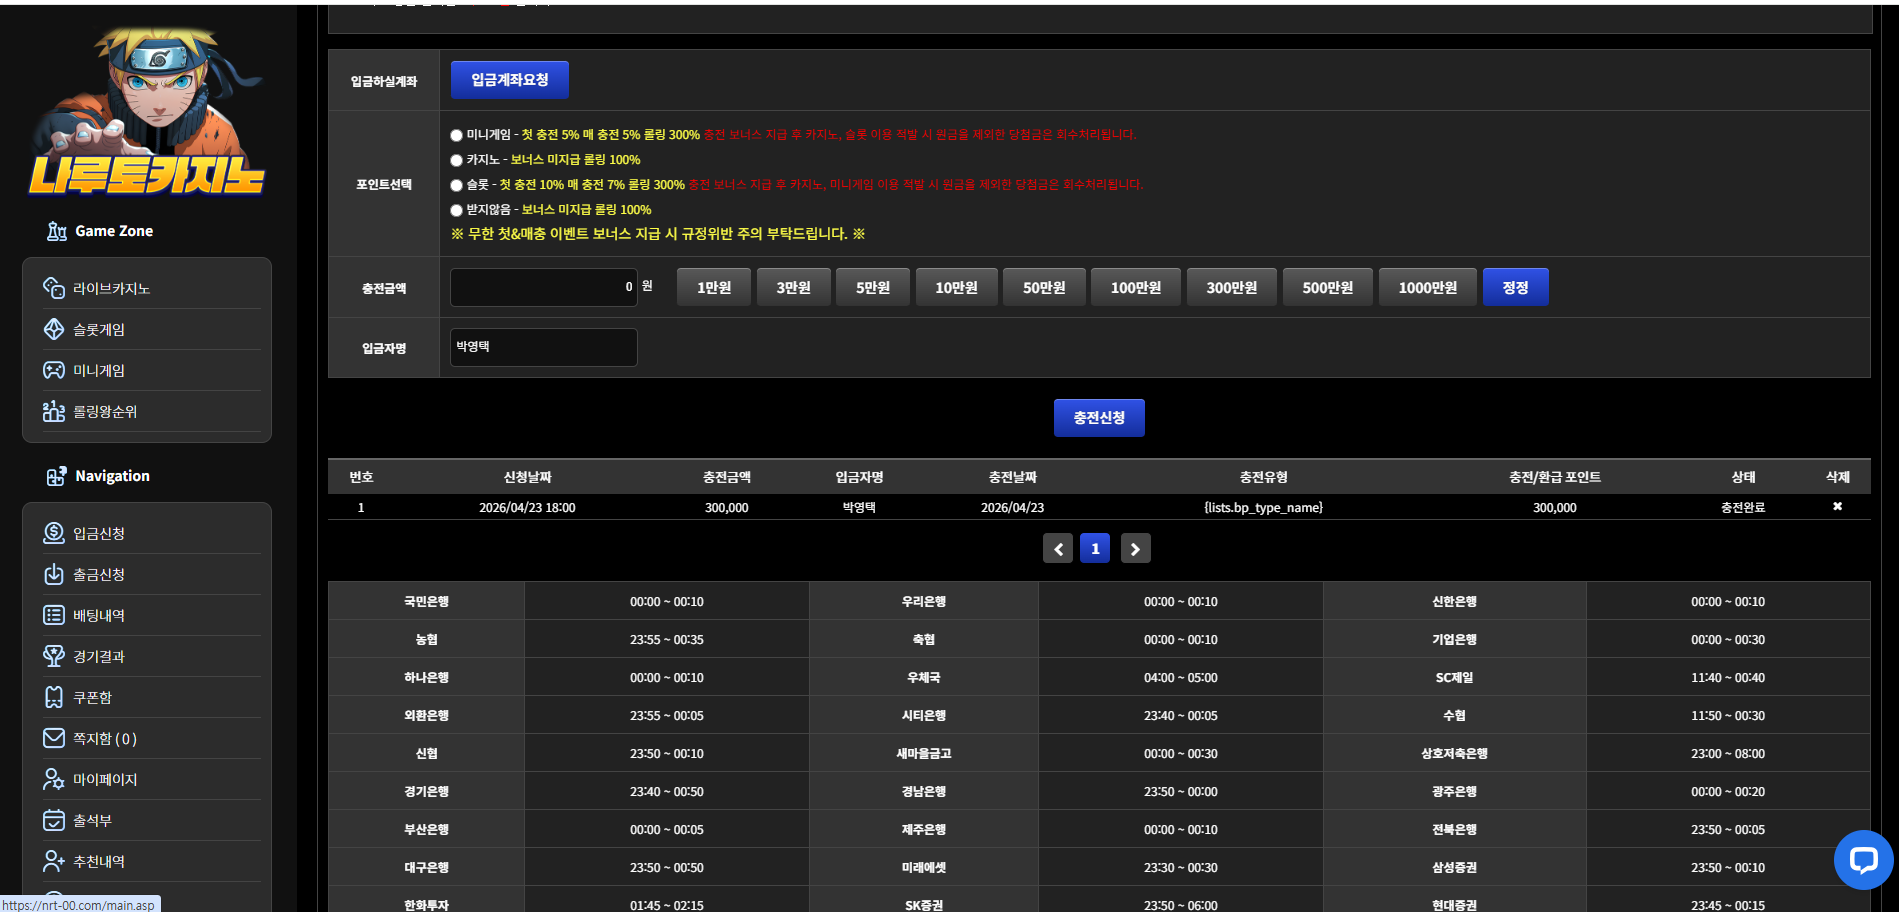Open the live chat bubble icon
1899x912 pixels.
1863,860
